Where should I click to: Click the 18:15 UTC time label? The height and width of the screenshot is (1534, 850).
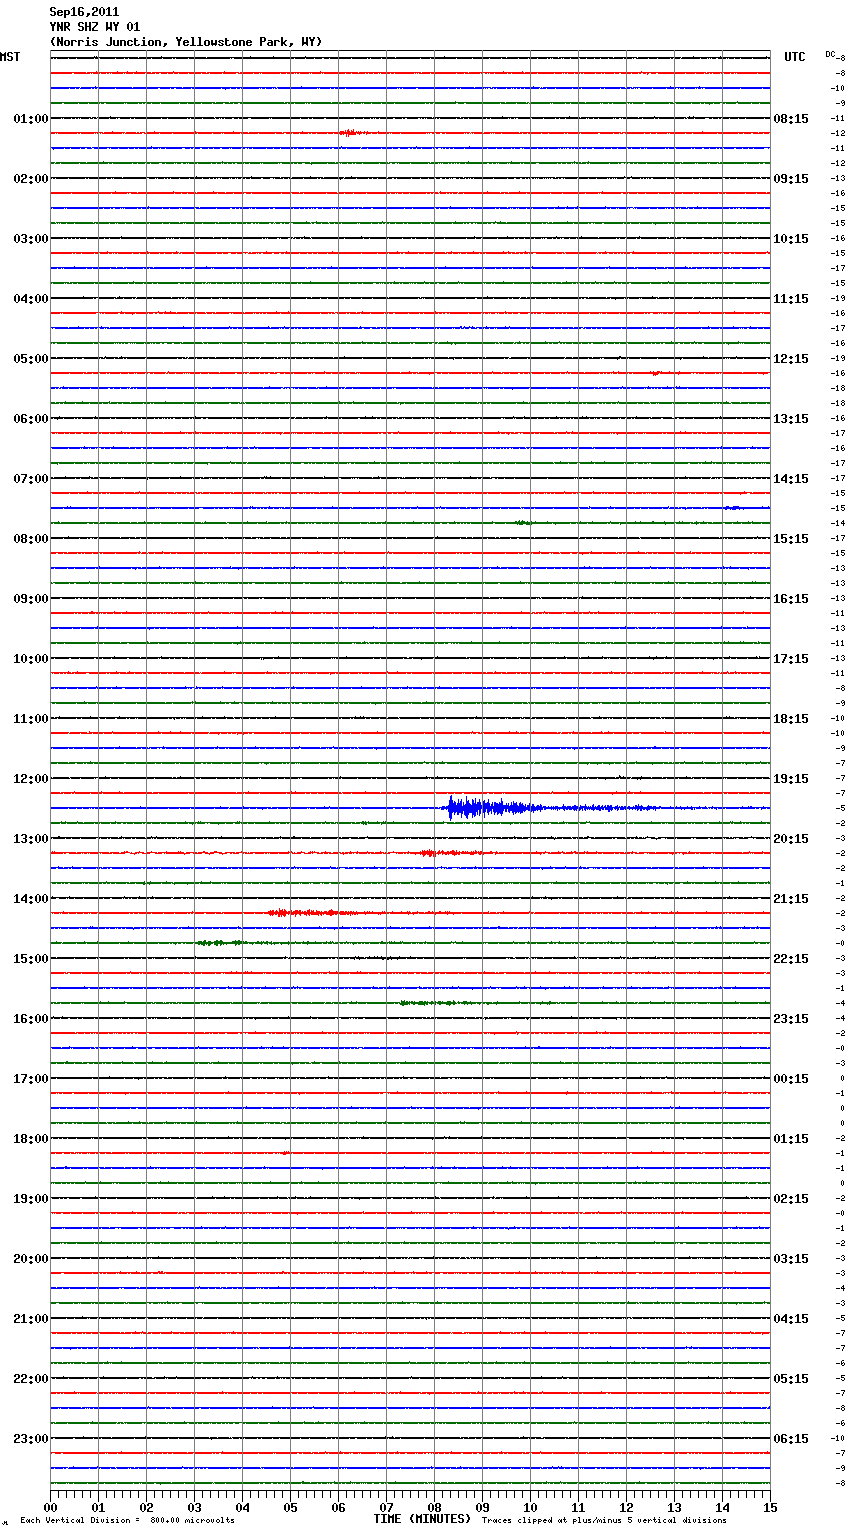(791, 718)
